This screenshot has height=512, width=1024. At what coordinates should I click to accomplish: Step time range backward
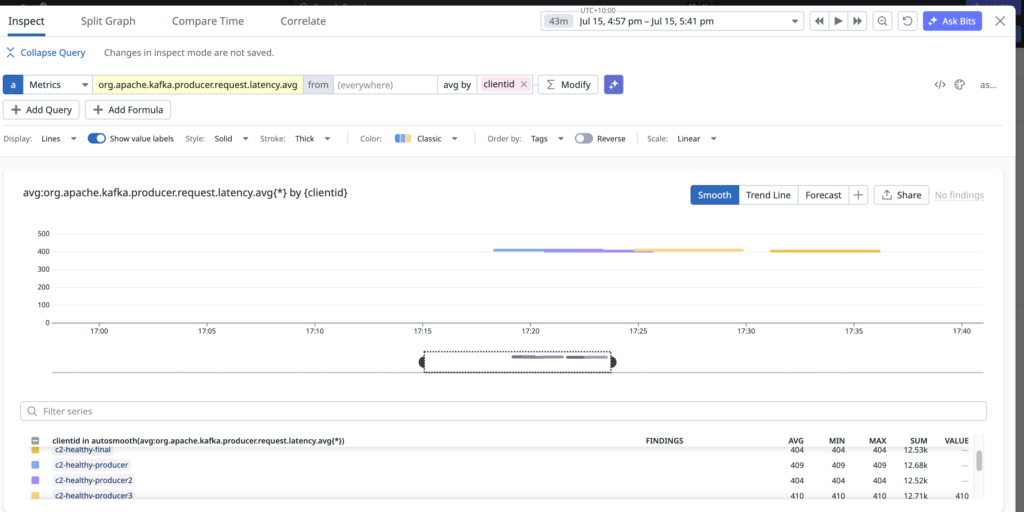pyautogui.click(x=819, y=21)
